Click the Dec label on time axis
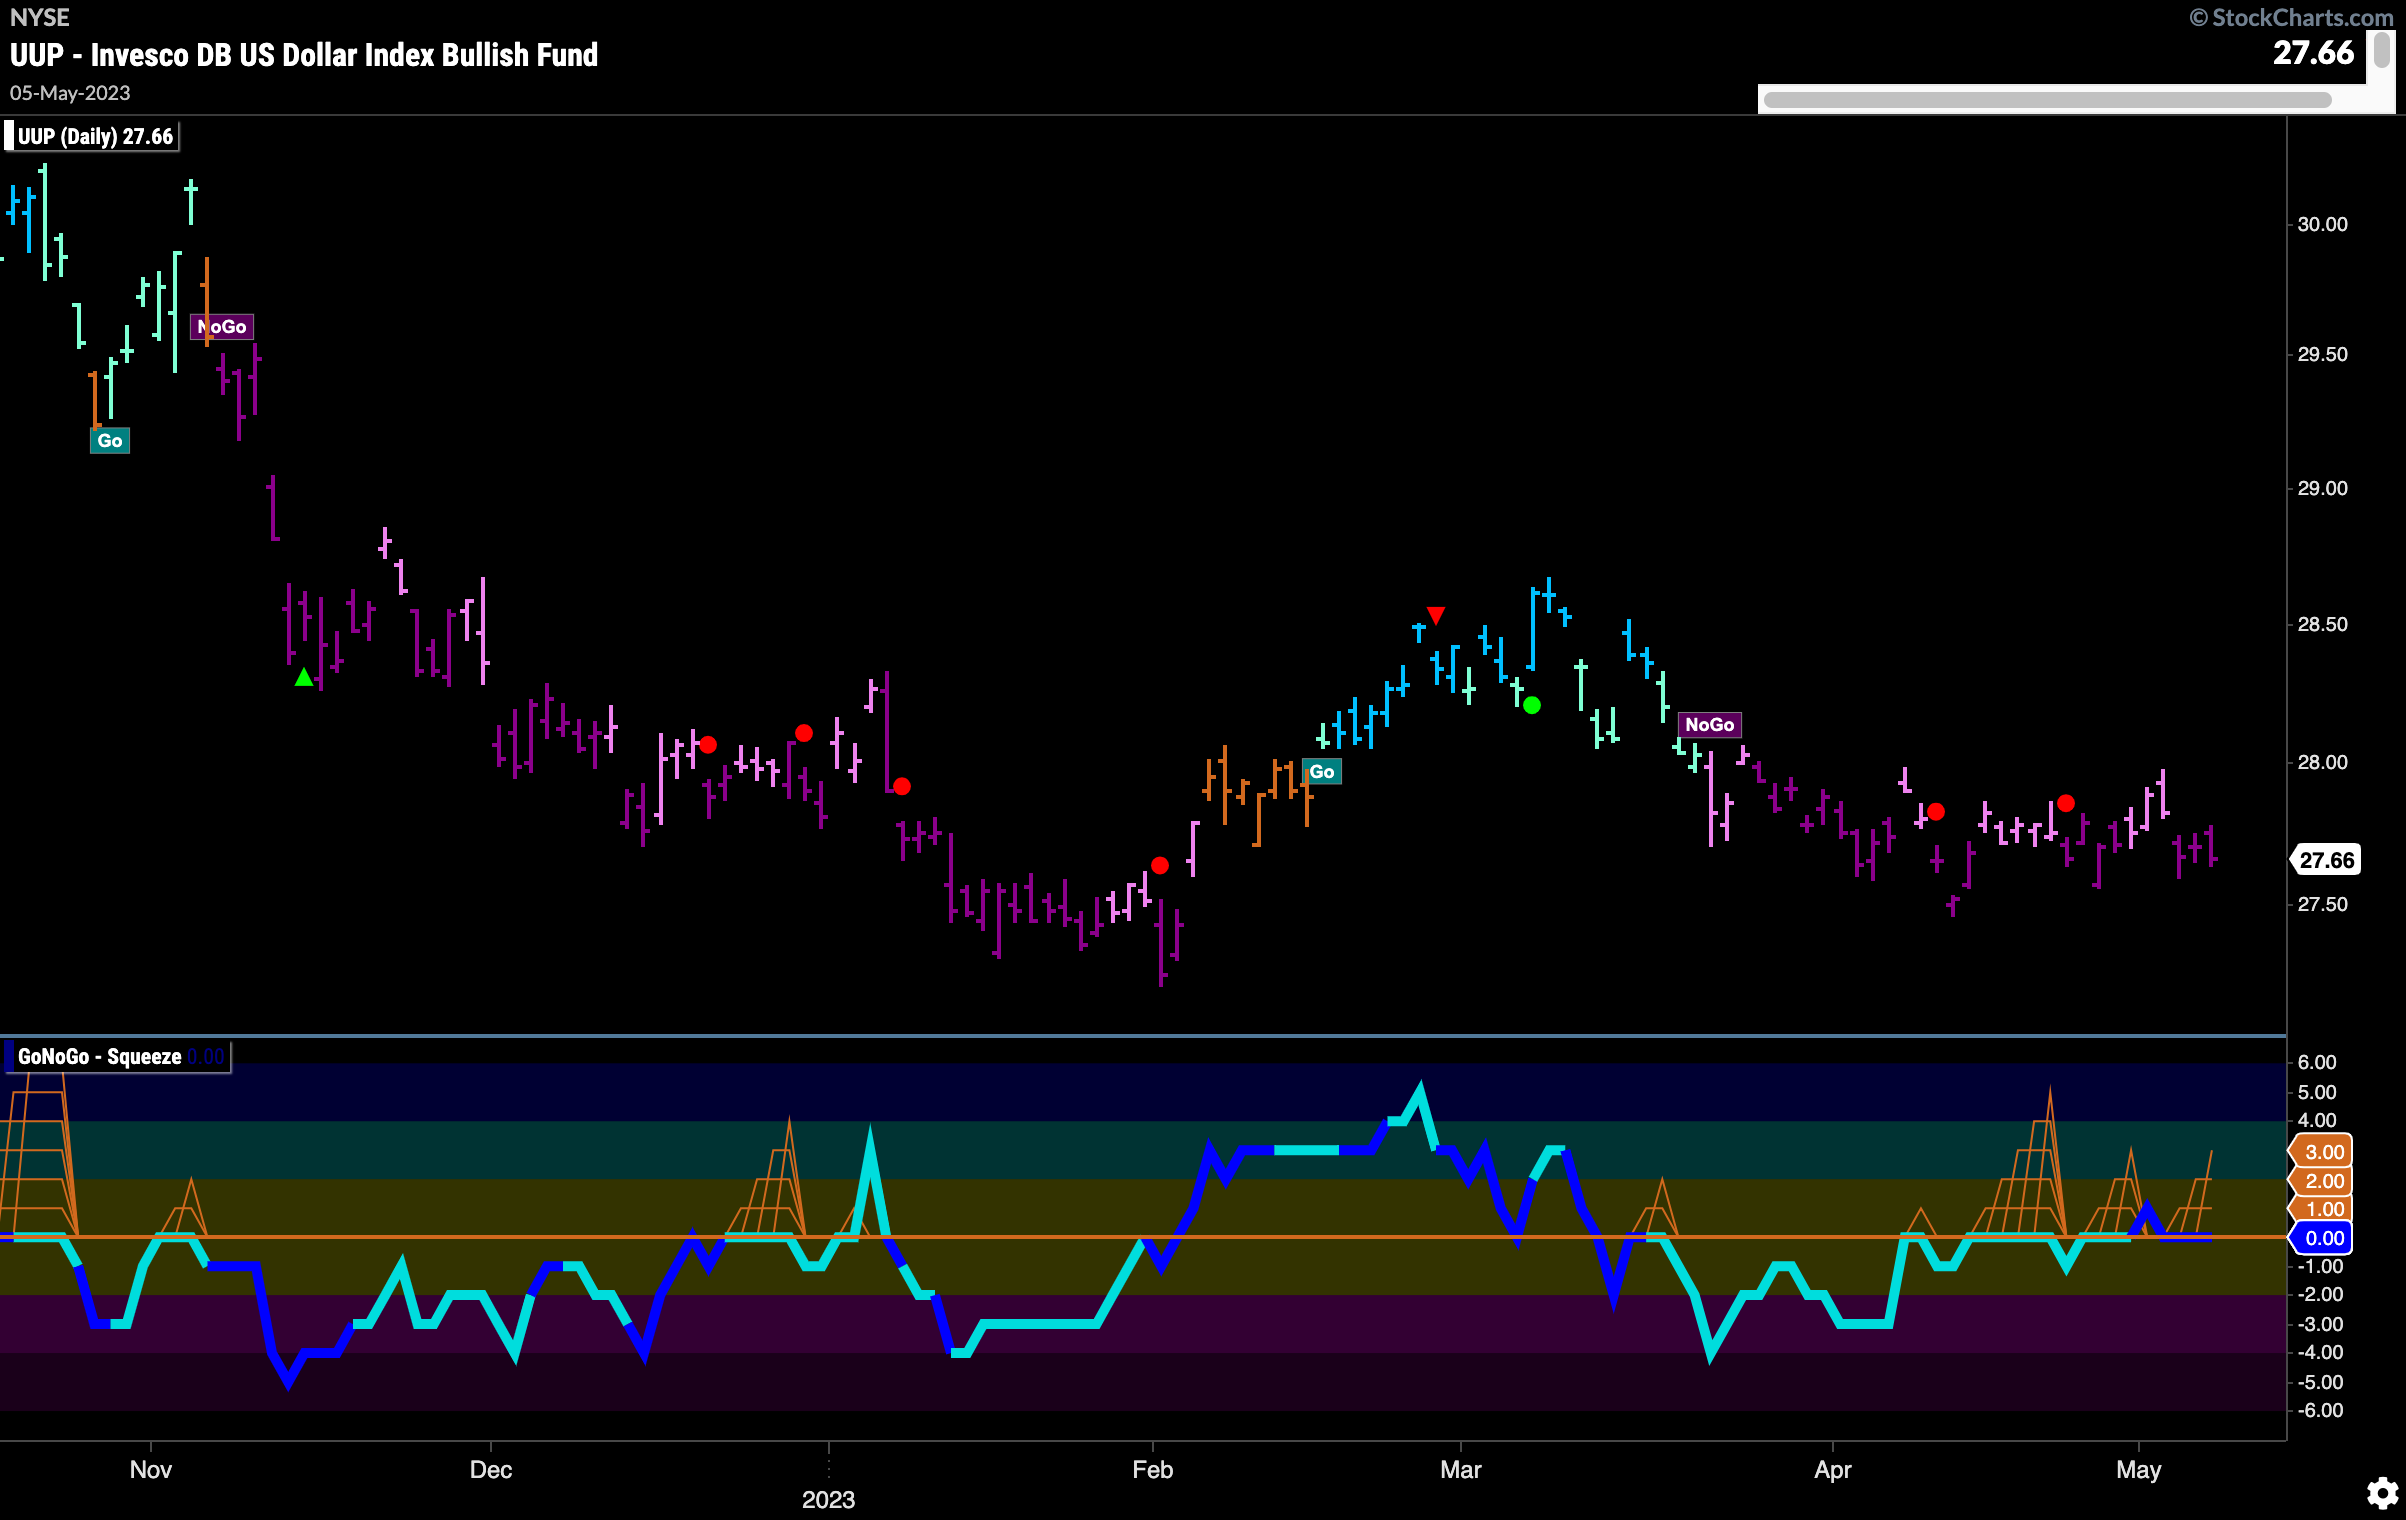Viewport: 2406px width, 1520px height. point(491,1469)
